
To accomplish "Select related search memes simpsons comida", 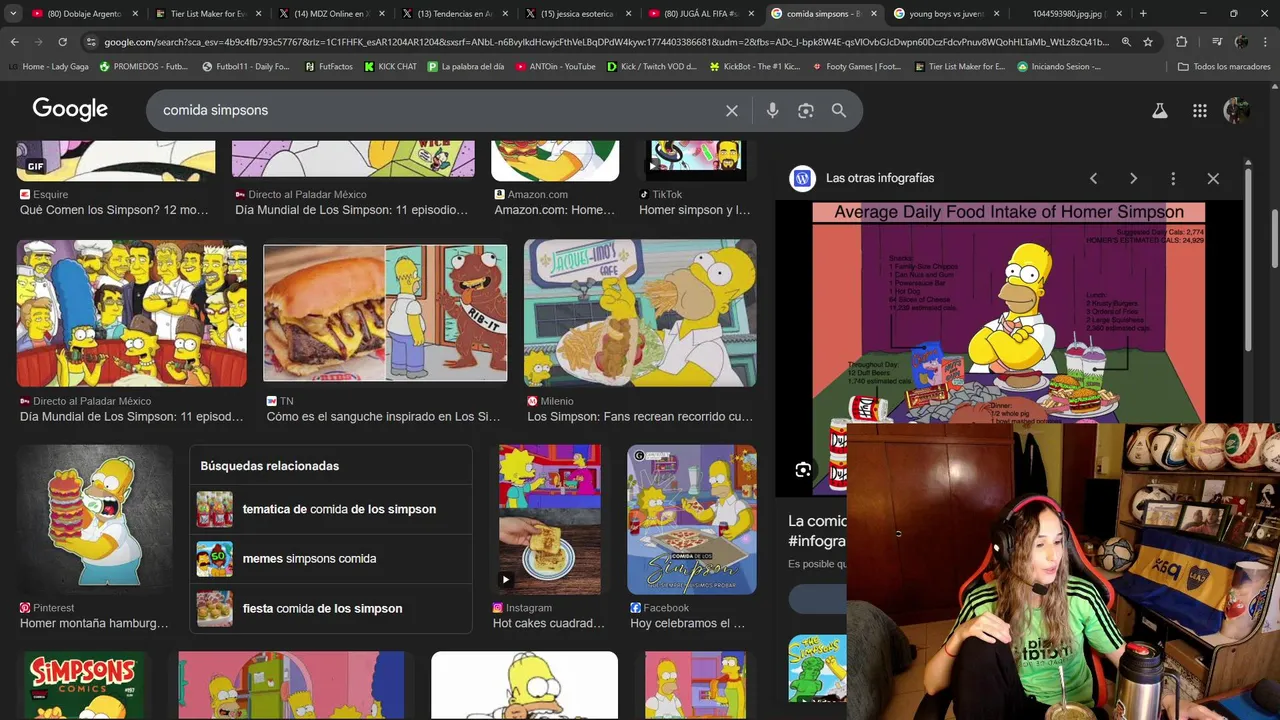I will coord(331,559).
